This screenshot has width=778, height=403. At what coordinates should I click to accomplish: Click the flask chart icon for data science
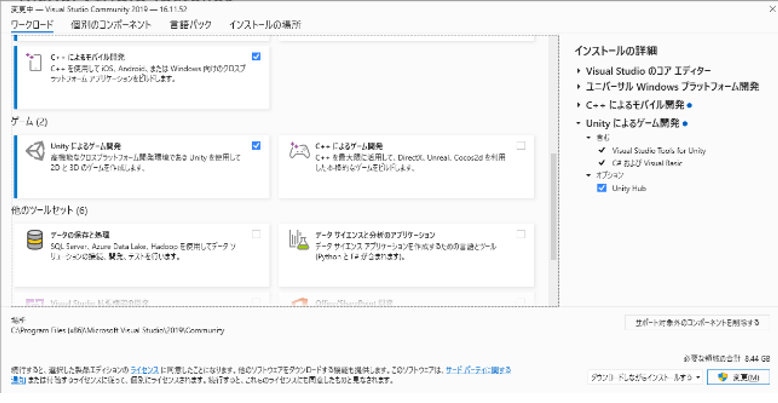[x=299, y=240]
